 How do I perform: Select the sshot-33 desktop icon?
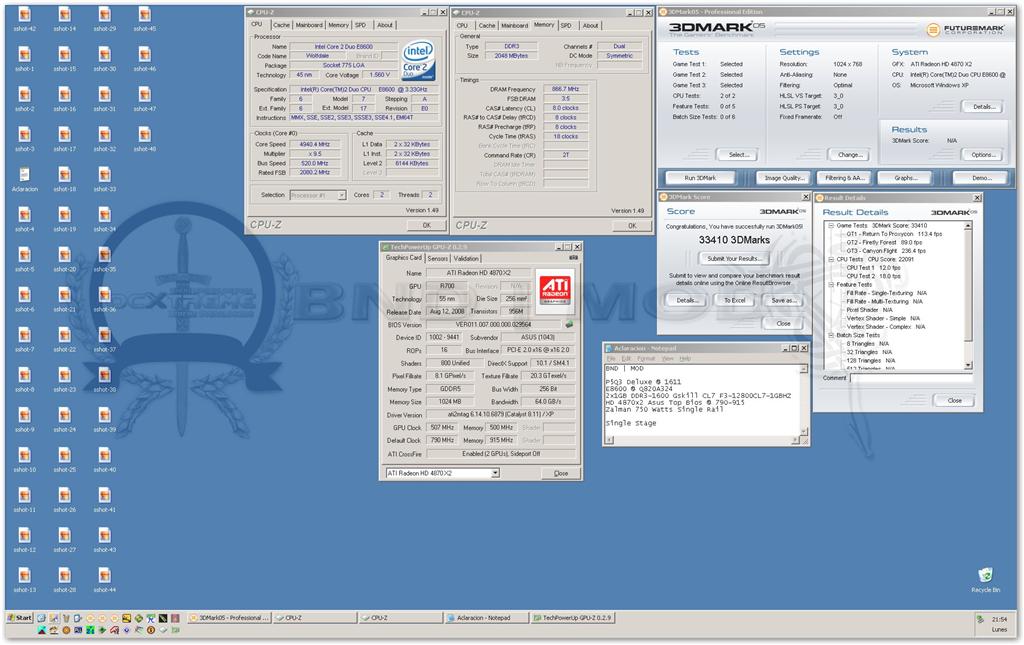[x=104, y=180]
